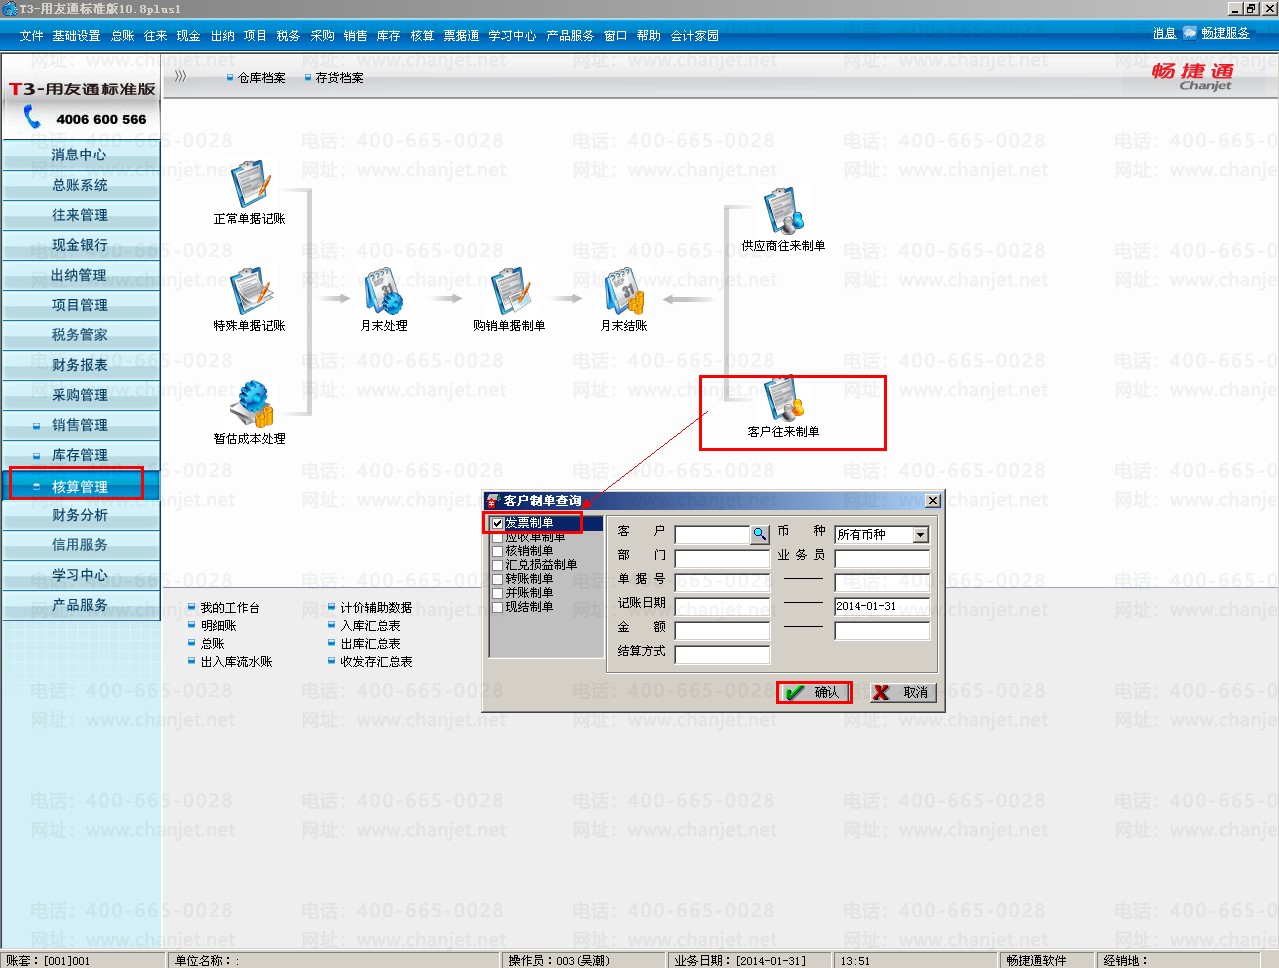The image size is (1279, 968).
Task: Open the 明细账 link
Action: (218, 626)
